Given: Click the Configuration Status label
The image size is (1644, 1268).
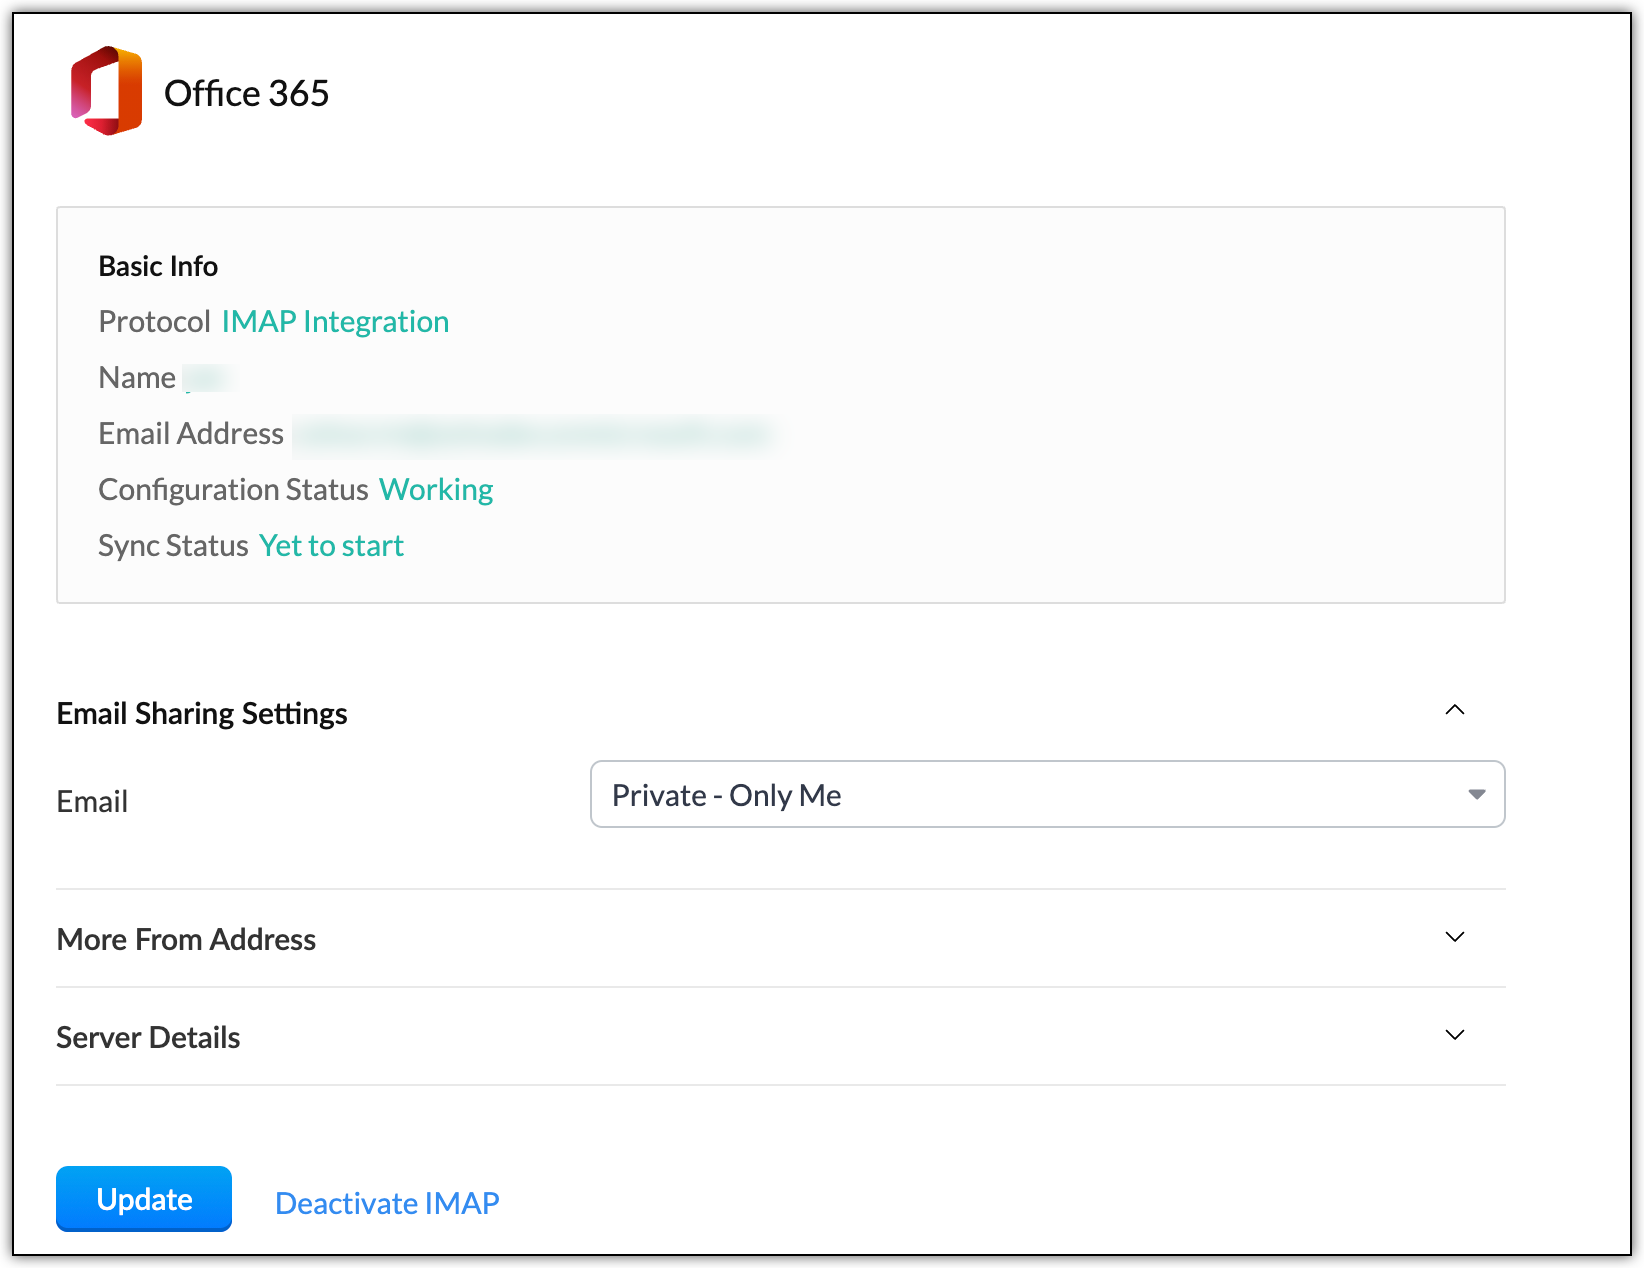Looking at the screenshot, I should click(234, 490).
